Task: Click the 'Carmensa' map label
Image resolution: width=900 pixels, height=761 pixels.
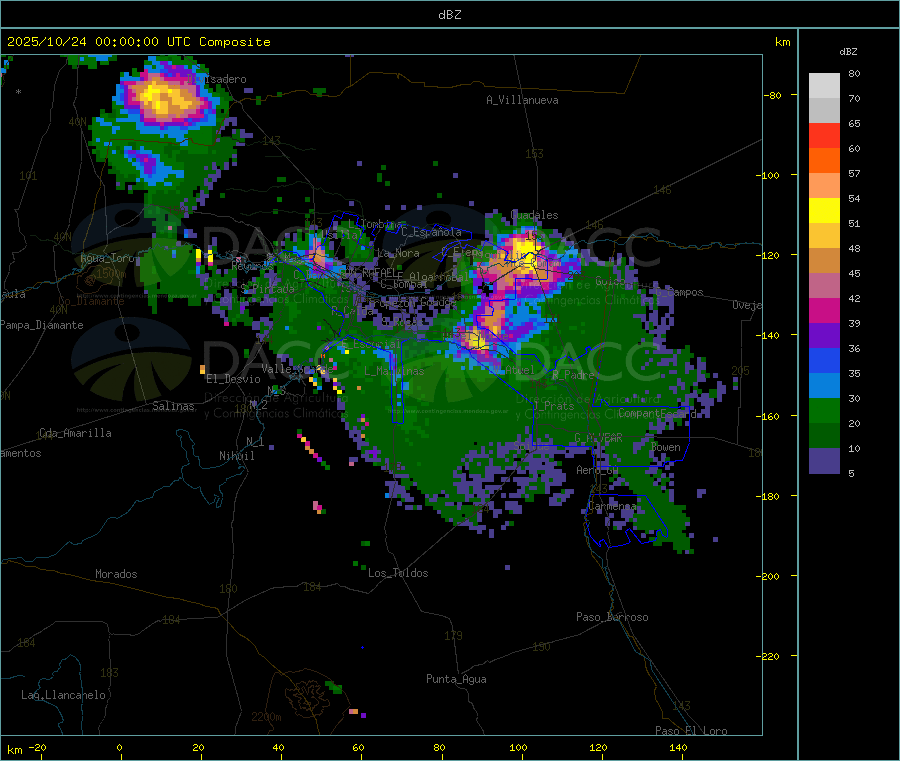Action: tap(612, 506)
